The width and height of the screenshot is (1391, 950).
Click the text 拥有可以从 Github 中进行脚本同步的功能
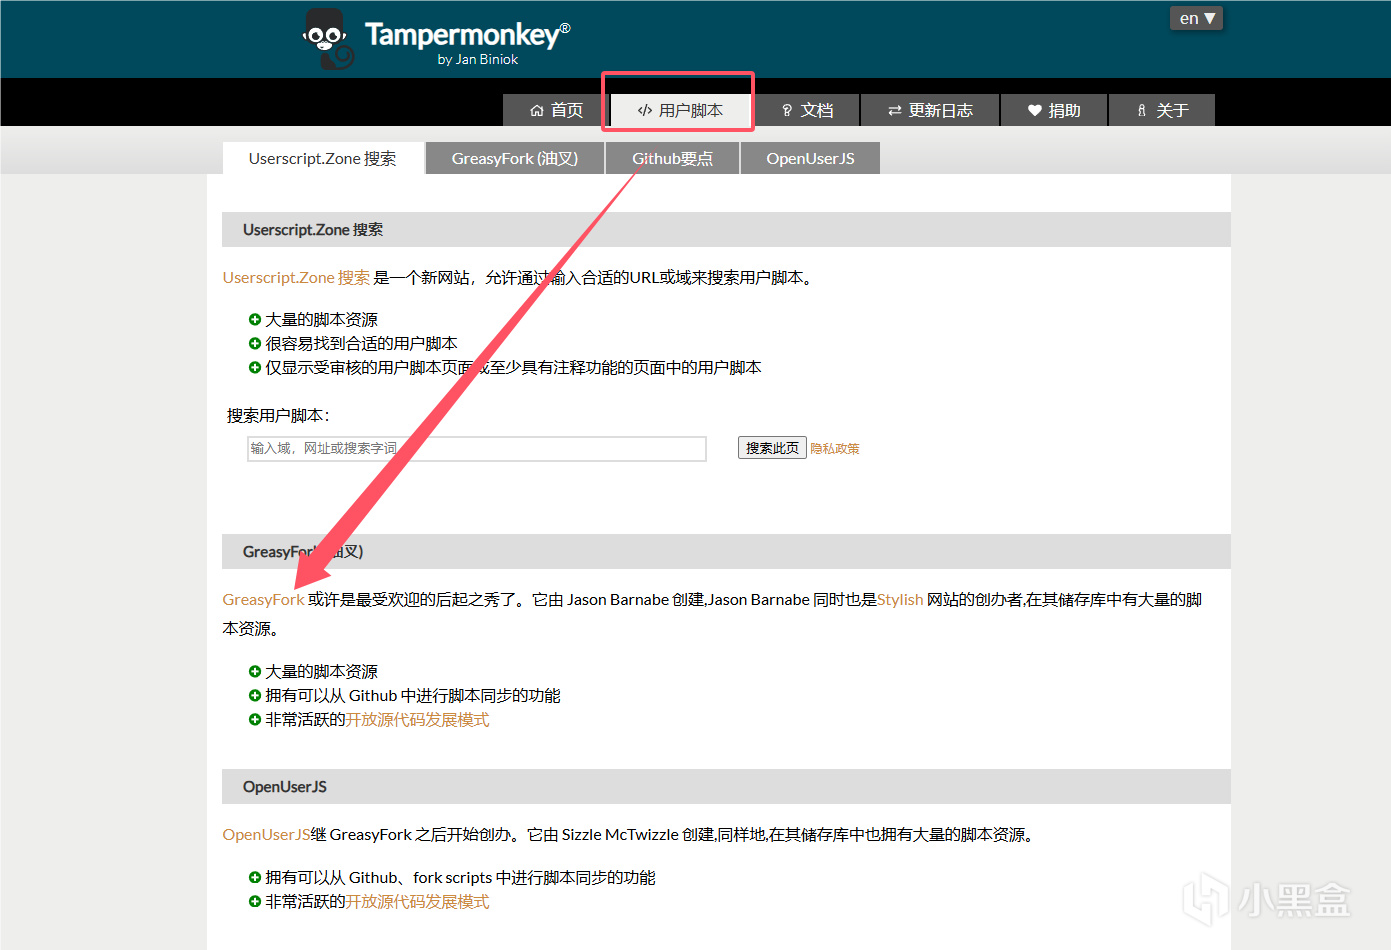pyautogui.click(x=413, y=696)
